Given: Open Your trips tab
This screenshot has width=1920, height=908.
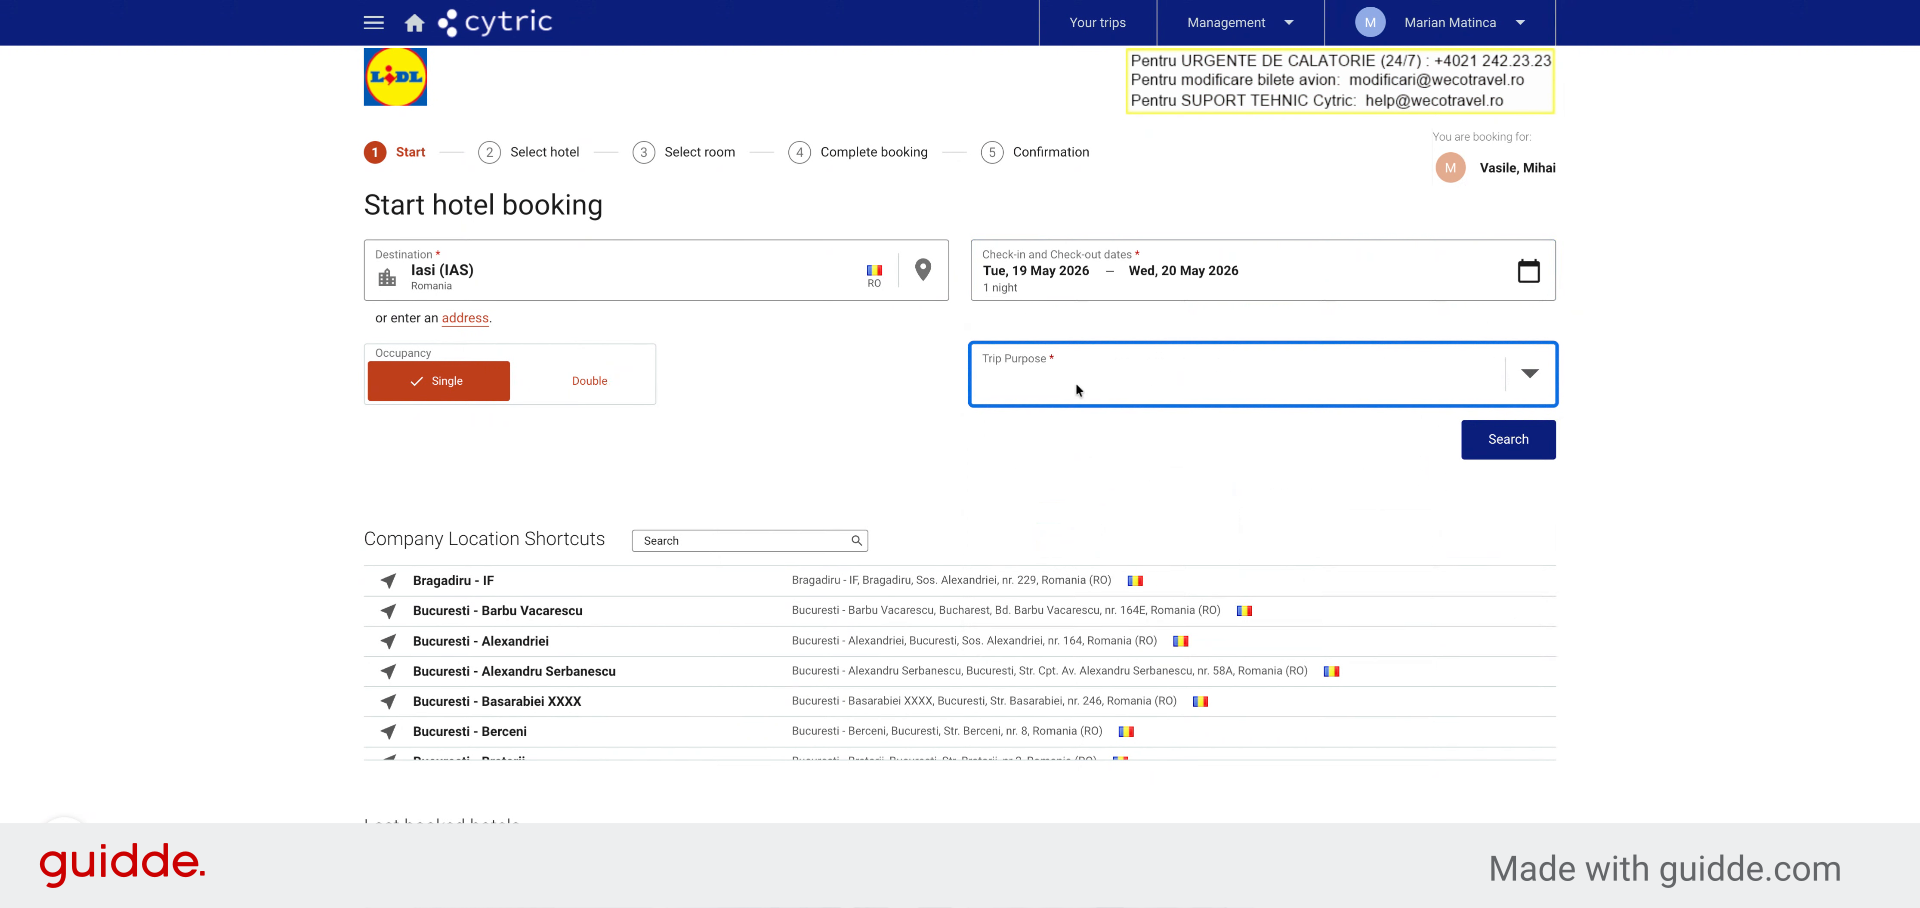Looking at the screenshot, I should pyautogui.click(x=1097, y=23).
